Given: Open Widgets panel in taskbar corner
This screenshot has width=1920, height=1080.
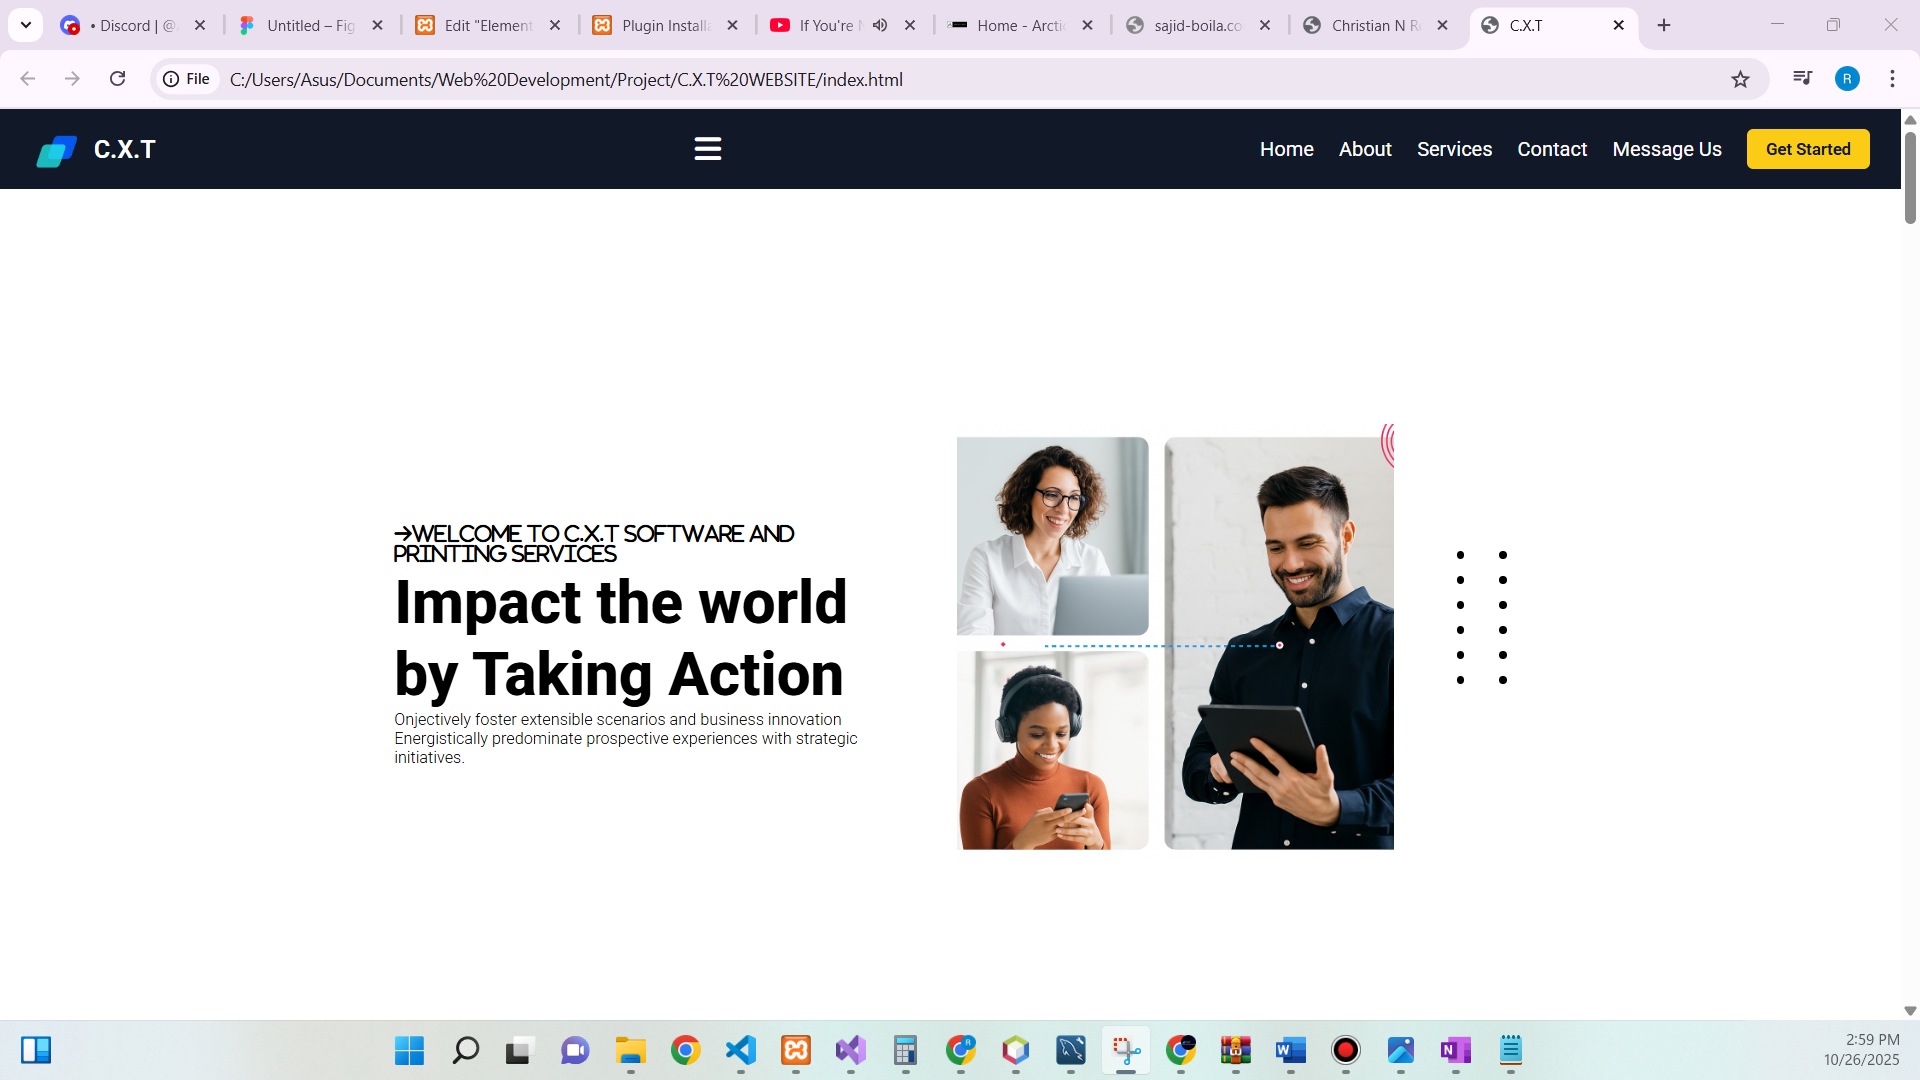Looking at the screenshot, I should [36, 1050].
